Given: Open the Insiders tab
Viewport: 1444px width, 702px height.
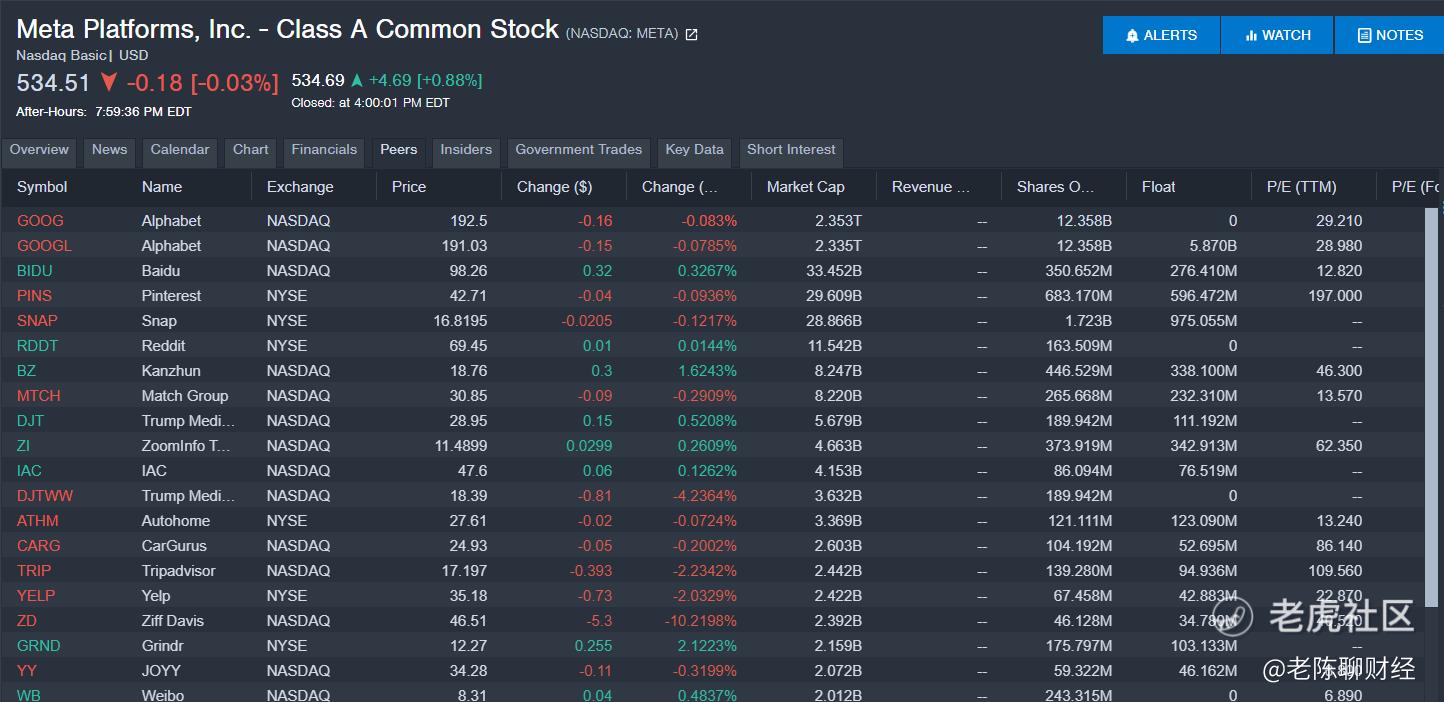Looking at the screenshot, I should [466, 150].
